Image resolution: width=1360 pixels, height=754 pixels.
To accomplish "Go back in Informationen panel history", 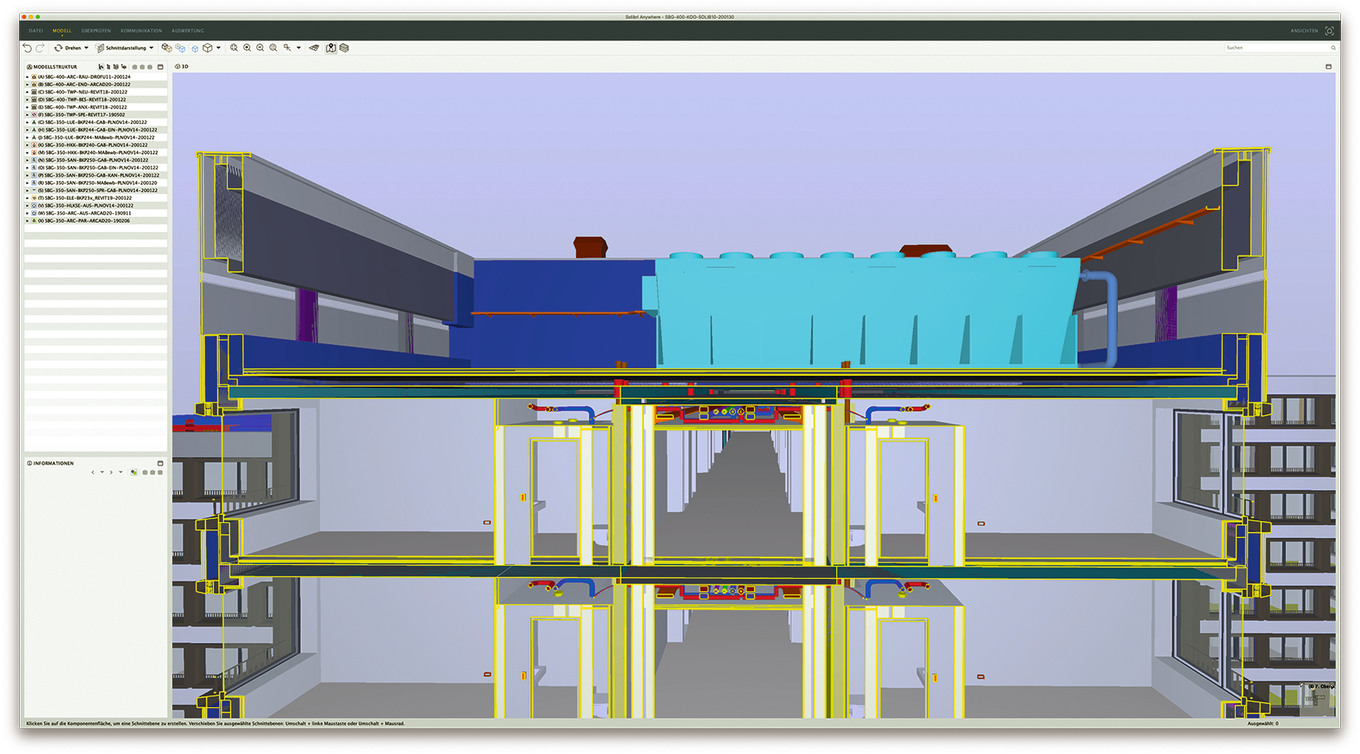I will click(x=93, y=472).
